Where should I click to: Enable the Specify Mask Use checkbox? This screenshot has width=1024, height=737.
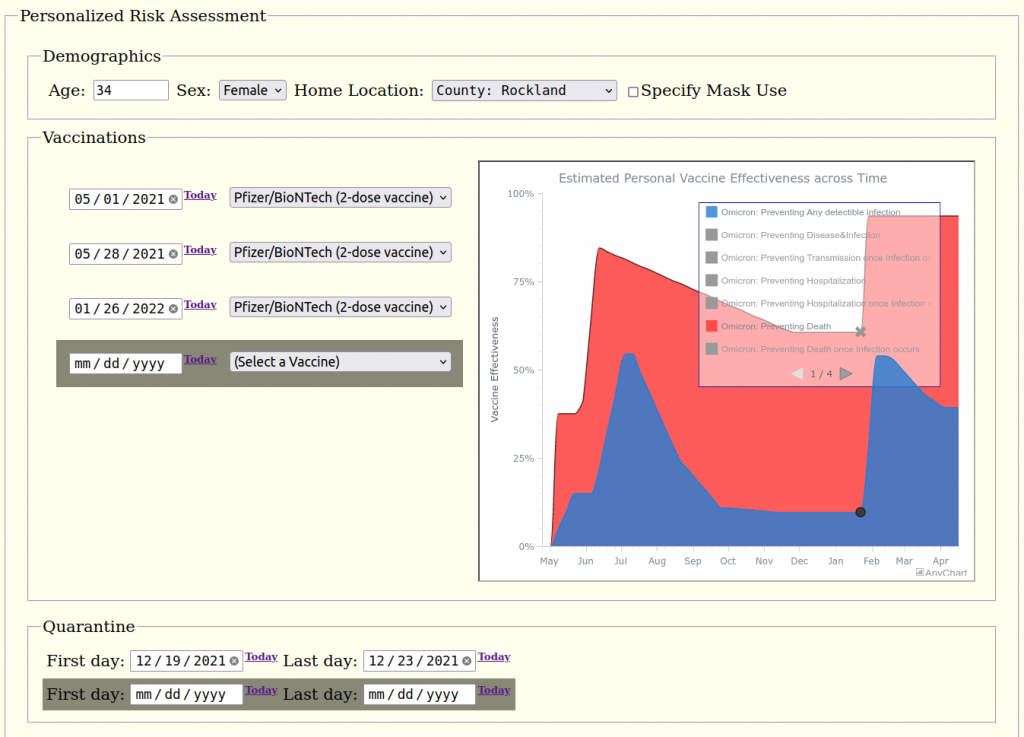pos(633,91)
